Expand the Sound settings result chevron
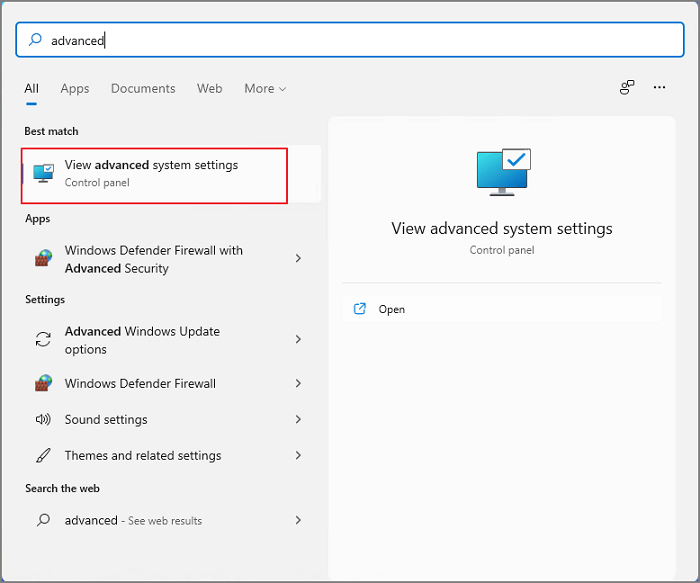700x583 pixels. click(x=298, y=420)
